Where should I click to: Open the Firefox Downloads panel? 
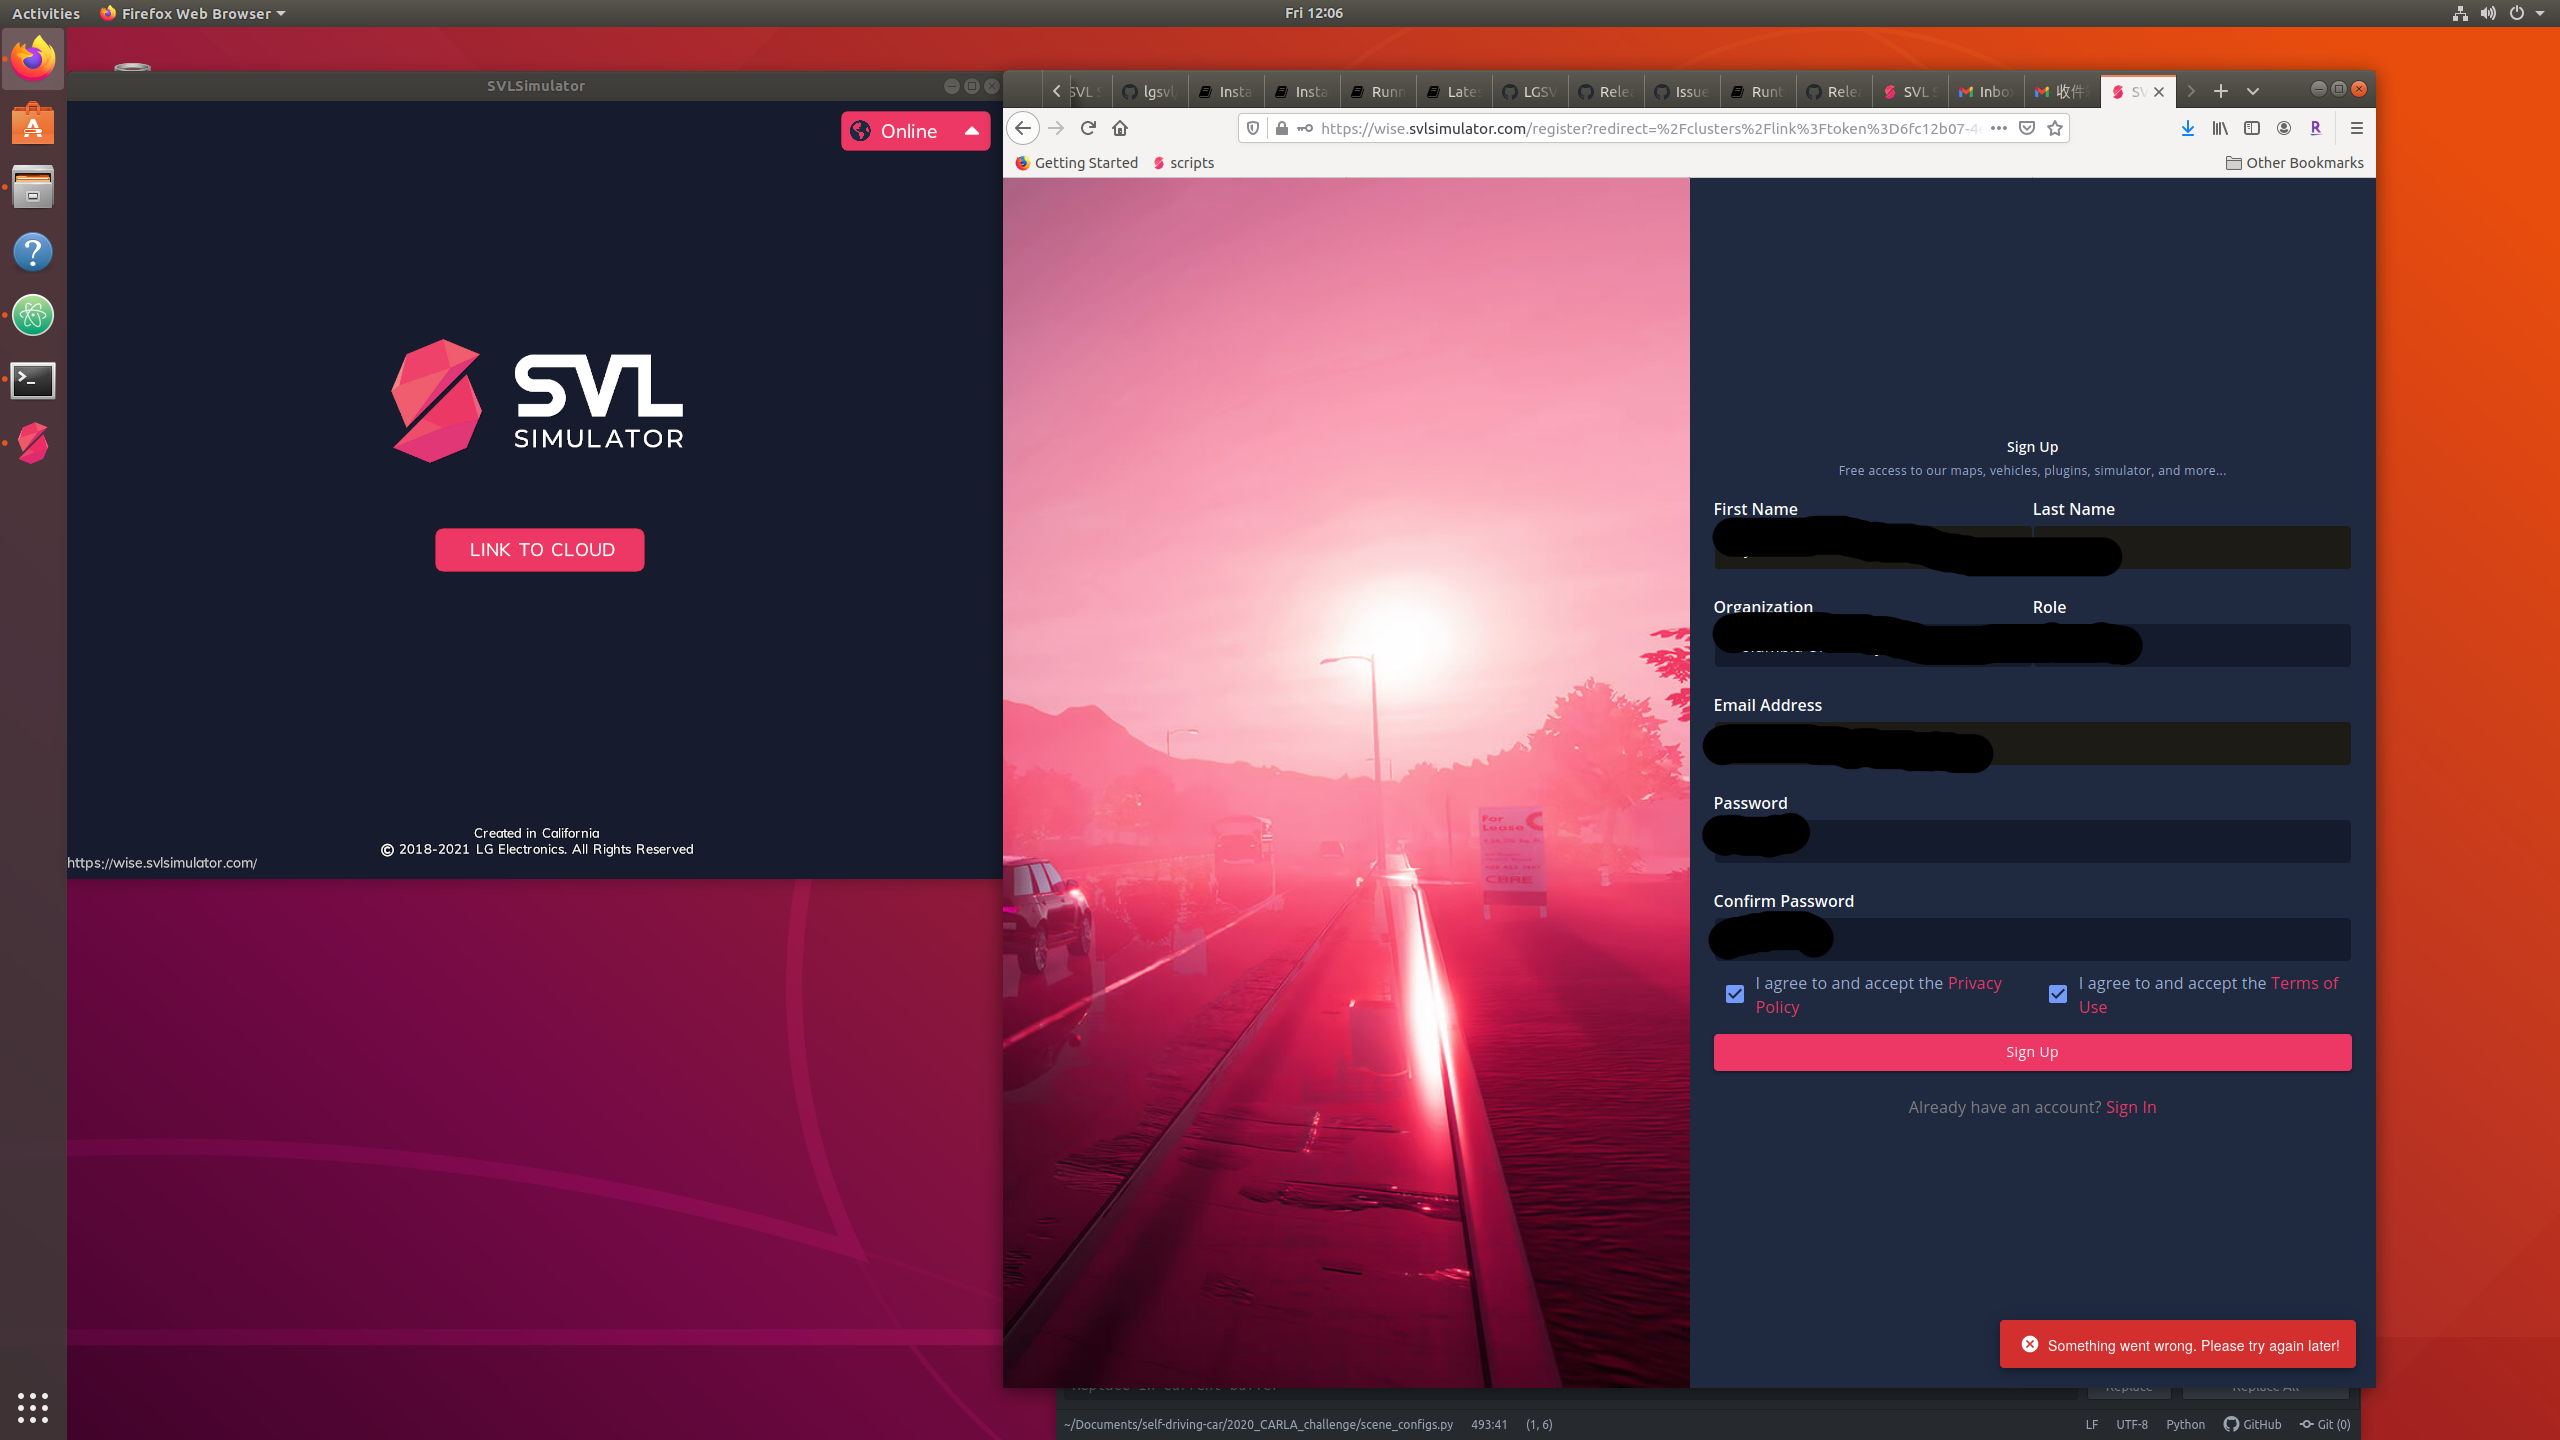coord(2186,128)
